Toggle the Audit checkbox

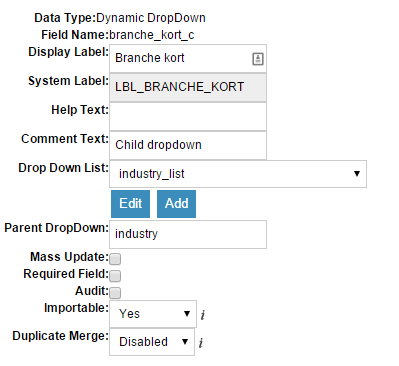[x=115, y=293]
